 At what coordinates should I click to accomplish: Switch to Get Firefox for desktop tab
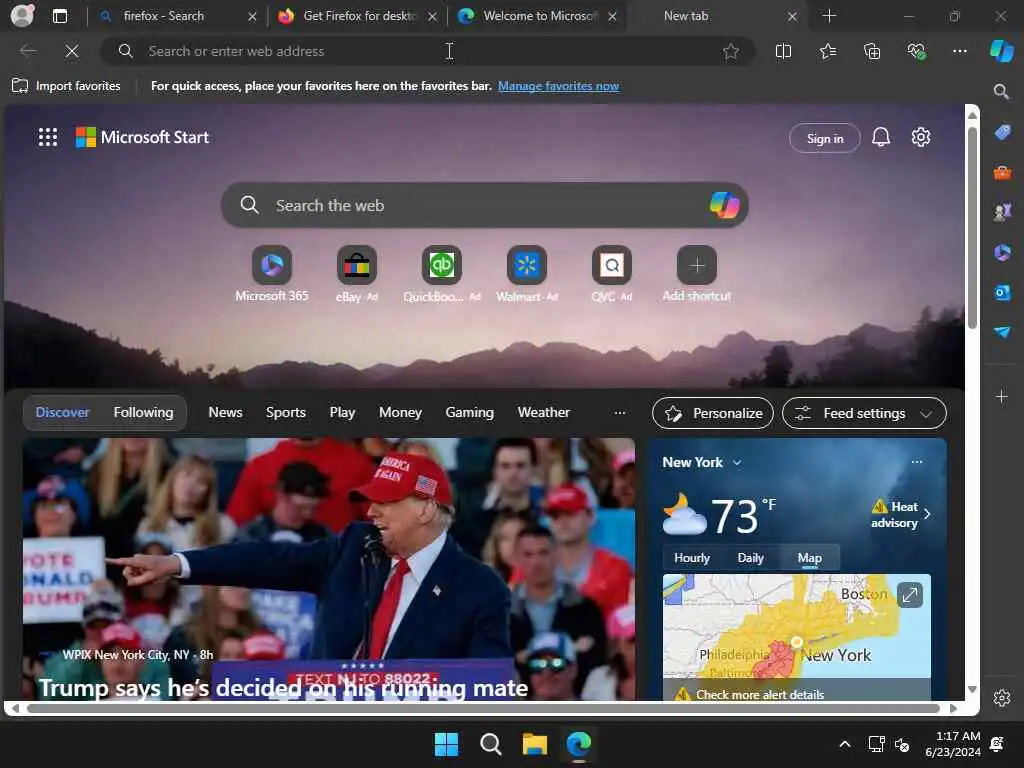click(359, 16)
